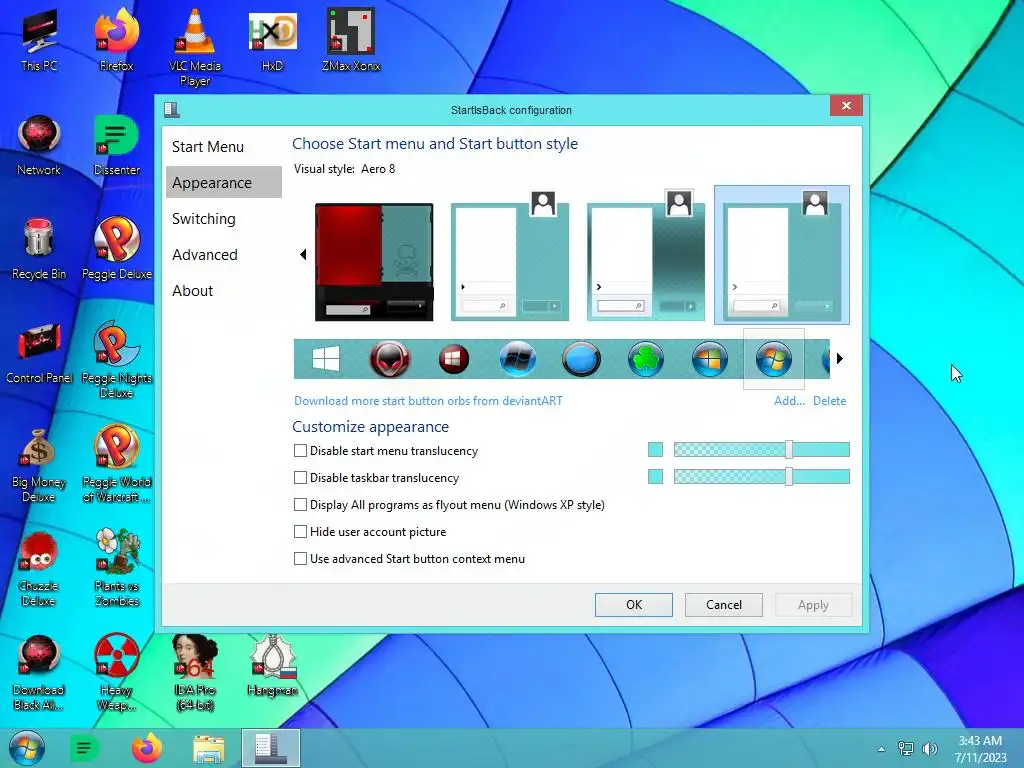Launch Peggle Deluxe shortcut
1024x768 pixels.
click(x=117, y=249)
